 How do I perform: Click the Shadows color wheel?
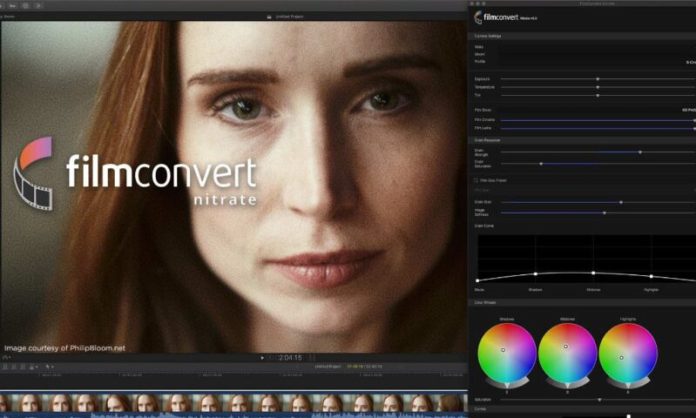pos(507,352)
